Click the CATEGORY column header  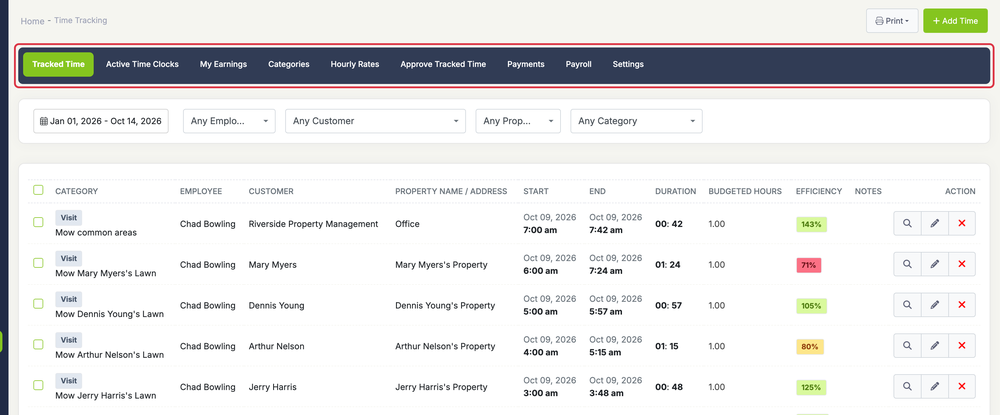coord(77,191)
